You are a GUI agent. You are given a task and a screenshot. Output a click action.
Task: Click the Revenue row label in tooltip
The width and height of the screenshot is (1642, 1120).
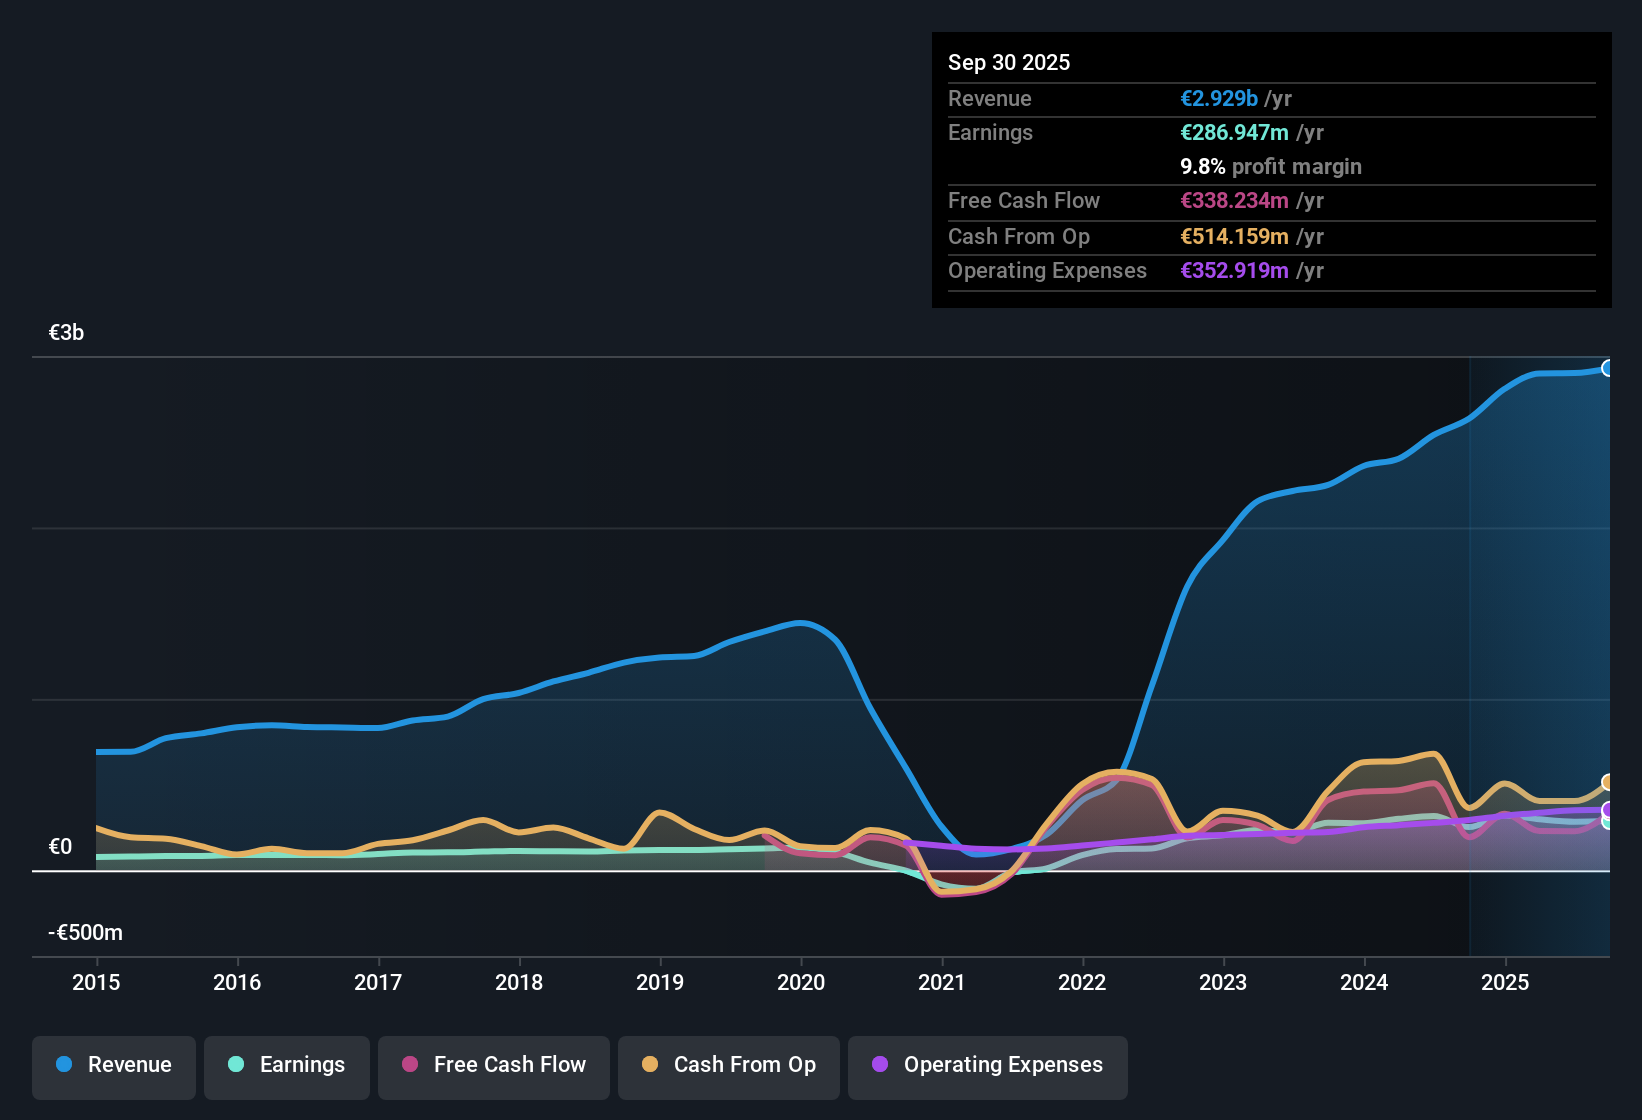[x=990, y=99]
